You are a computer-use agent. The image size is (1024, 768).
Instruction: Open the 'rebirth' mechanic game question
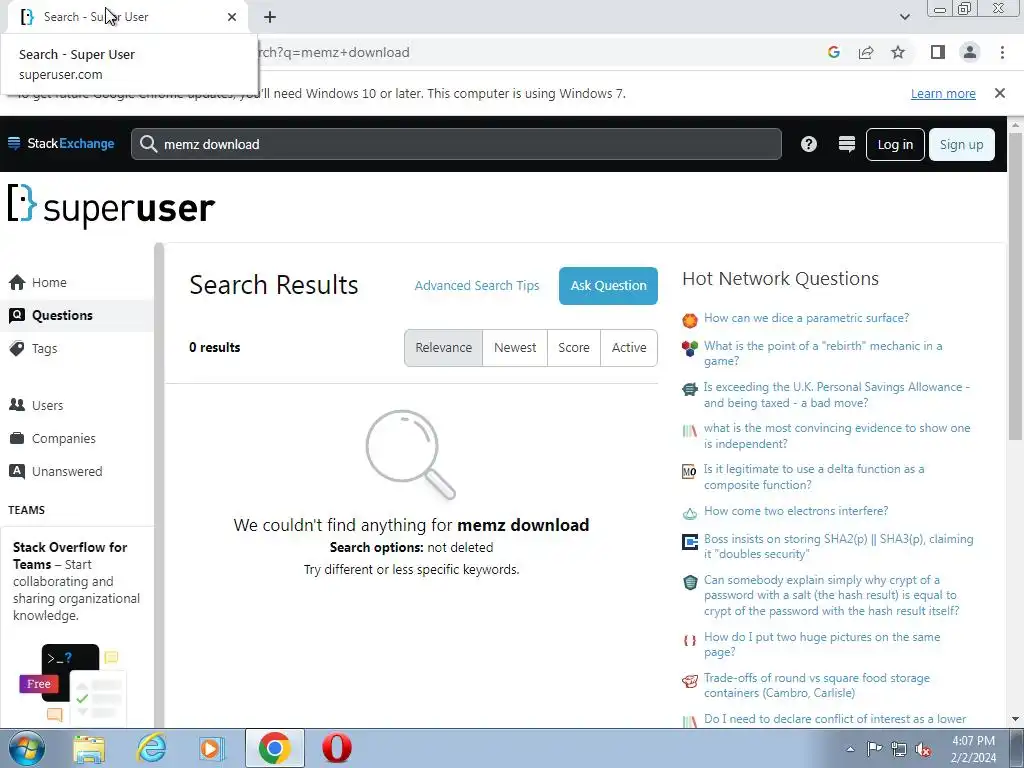point(823,353)
